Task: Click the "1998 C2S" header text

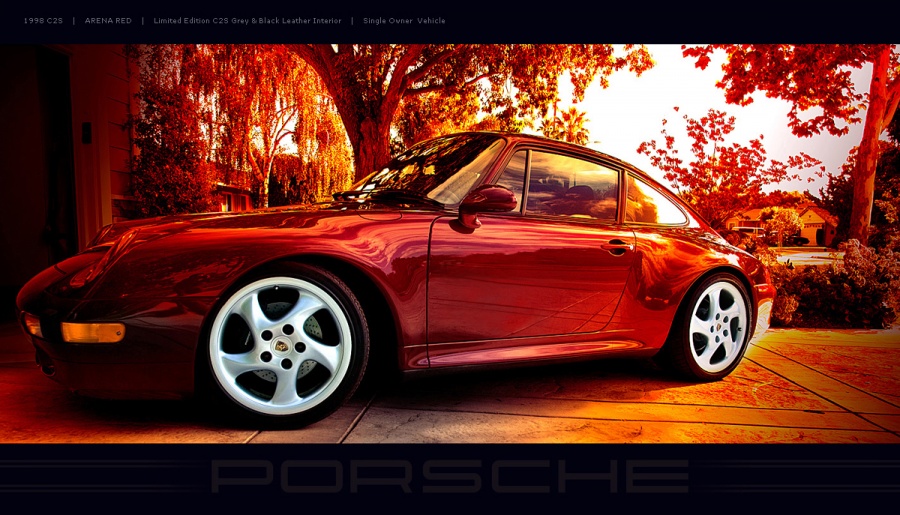Action: pos(43,21)
